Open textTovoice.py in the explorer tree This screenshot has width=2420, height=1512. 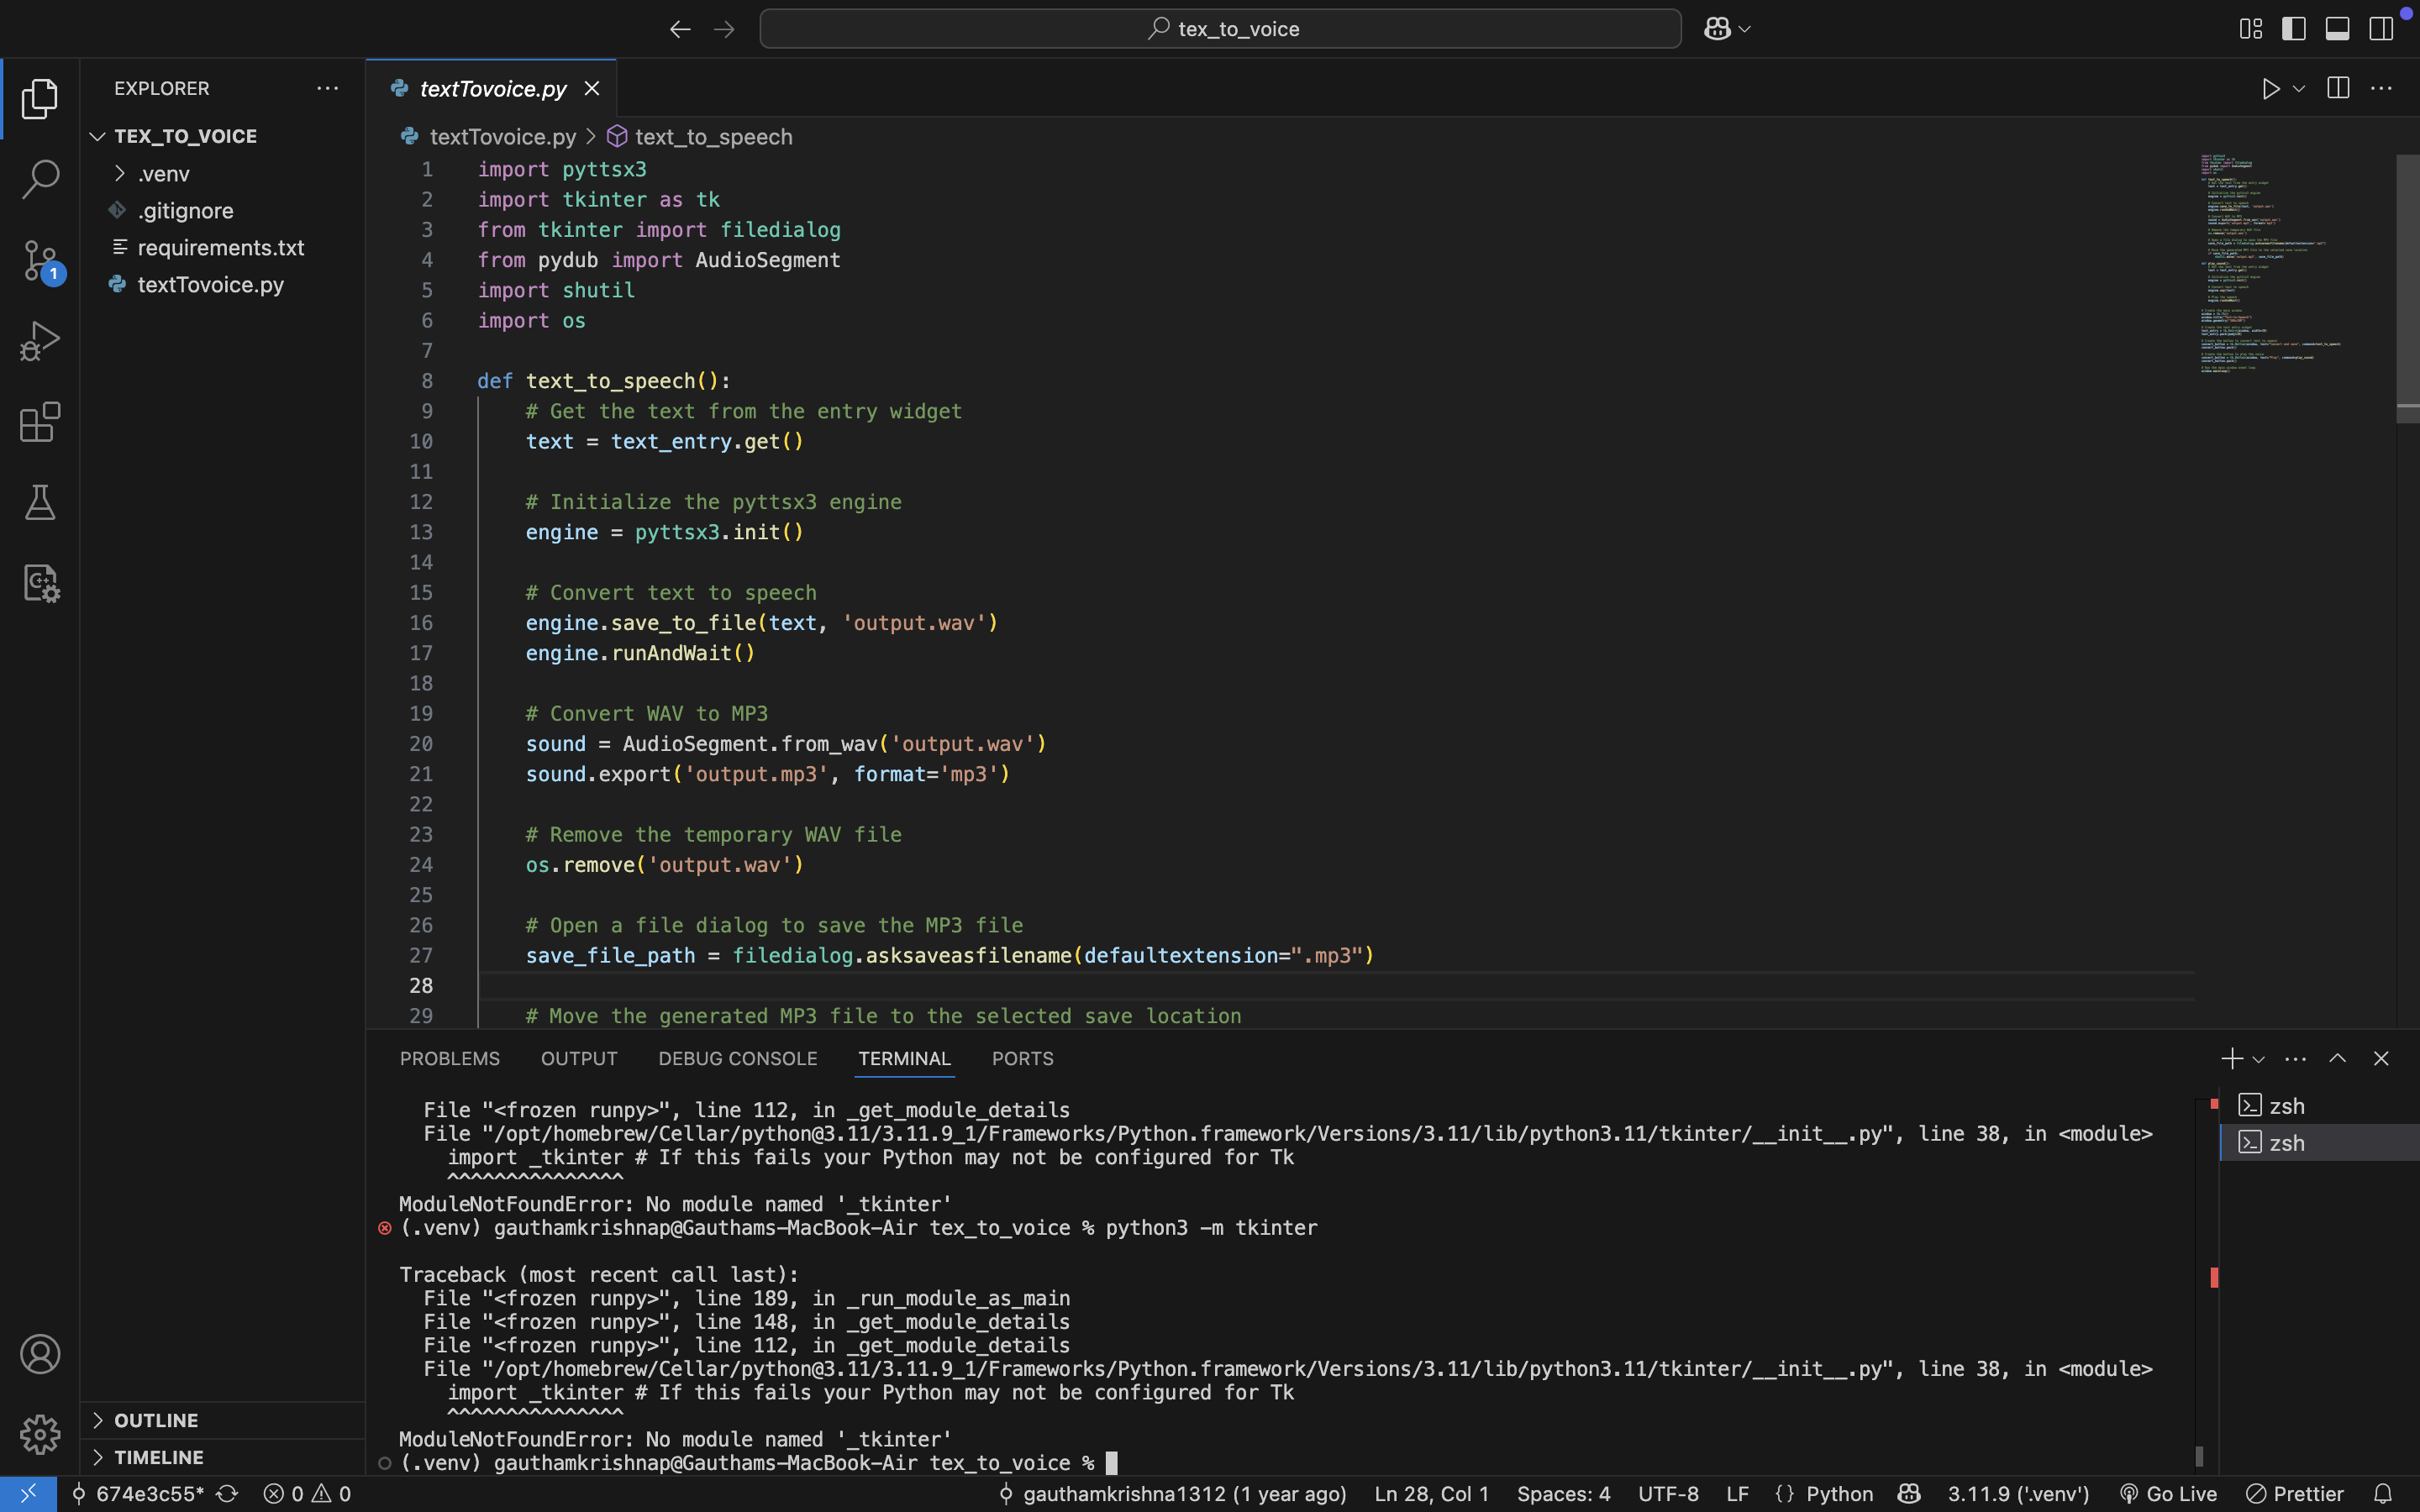click(210, 284)
